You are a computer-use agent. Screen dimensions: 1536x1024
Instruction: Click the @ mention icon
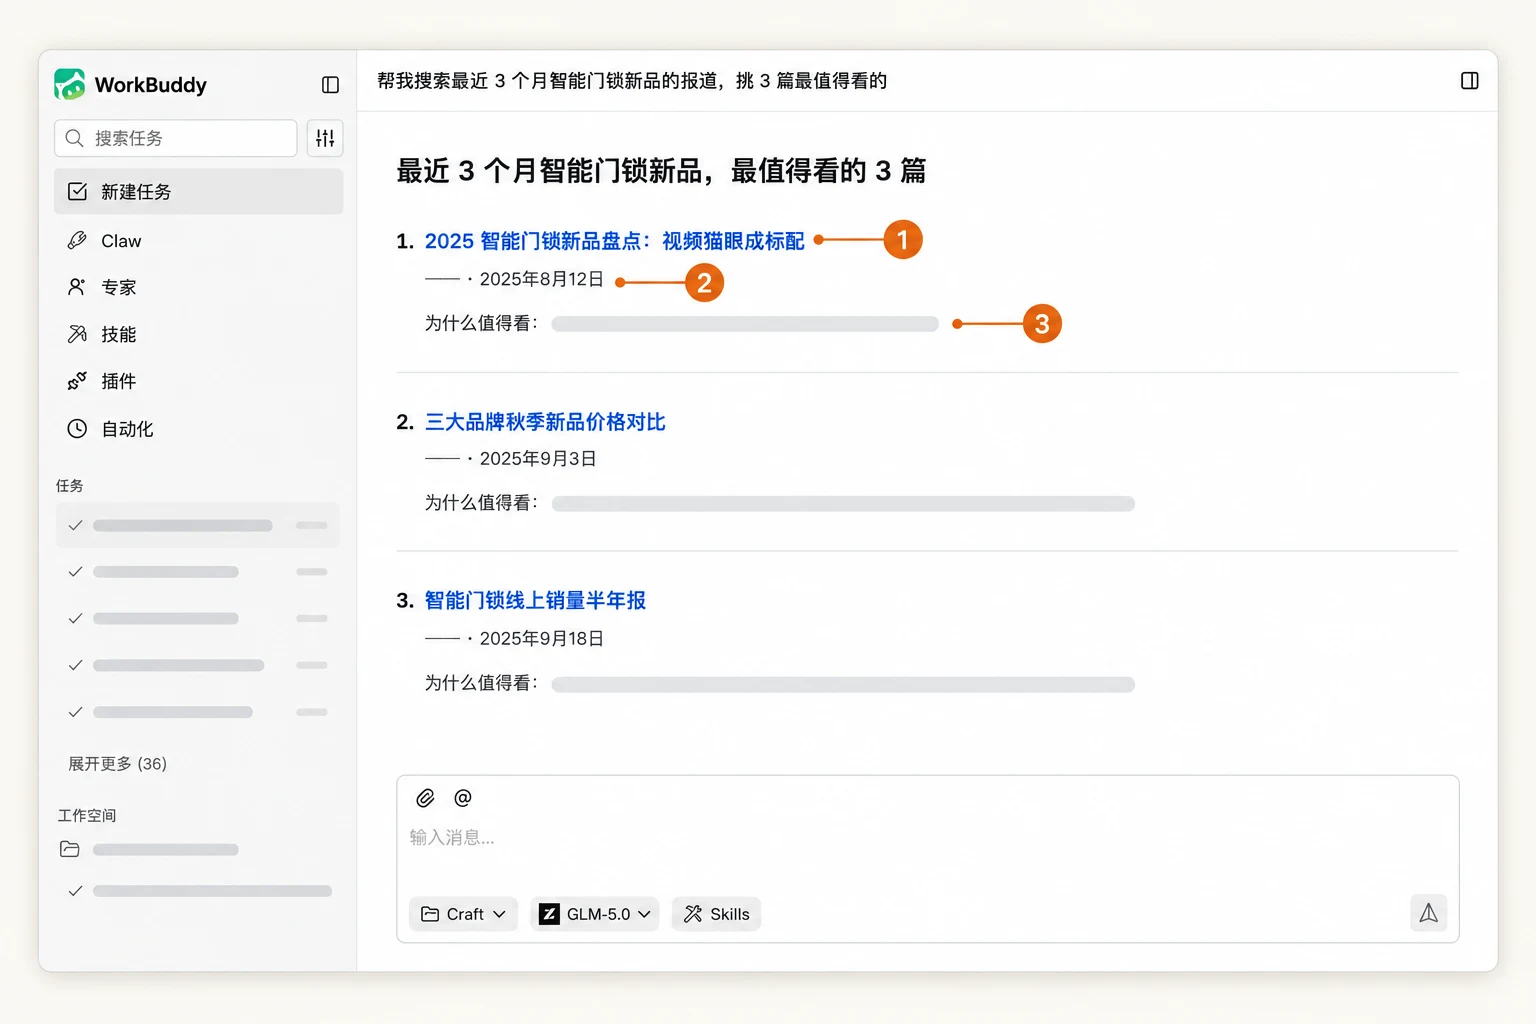click(462, 798)
